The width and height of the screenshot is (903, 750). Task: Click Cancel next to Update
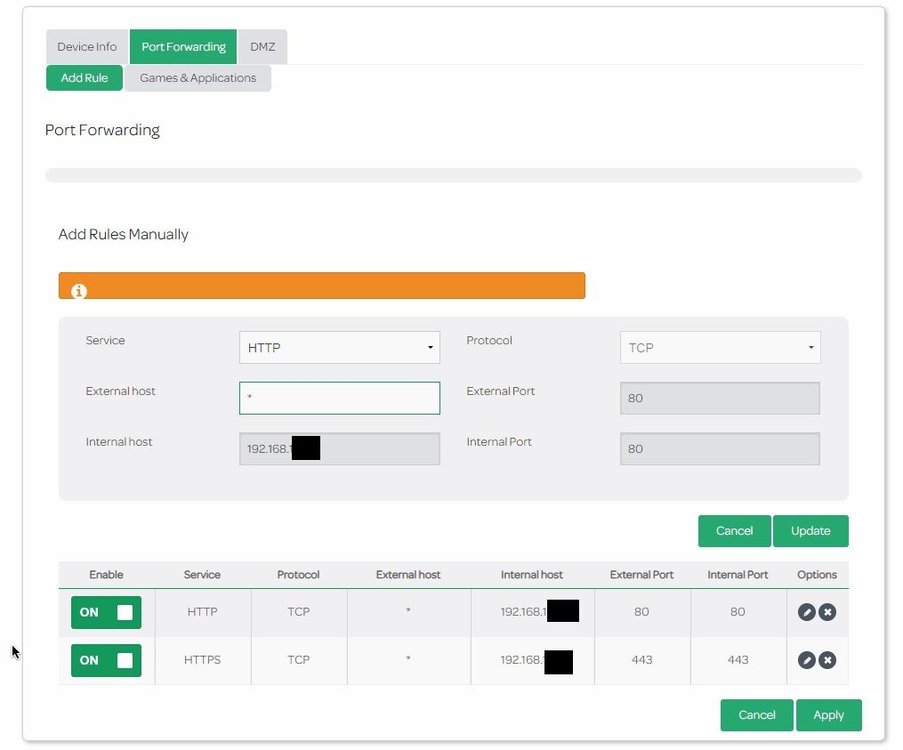pos(734,531)
